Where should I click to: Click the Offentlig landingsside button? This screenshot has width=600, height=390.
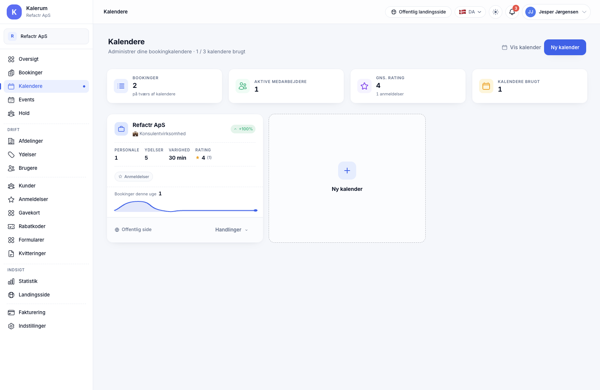click(x=418, y=12)
